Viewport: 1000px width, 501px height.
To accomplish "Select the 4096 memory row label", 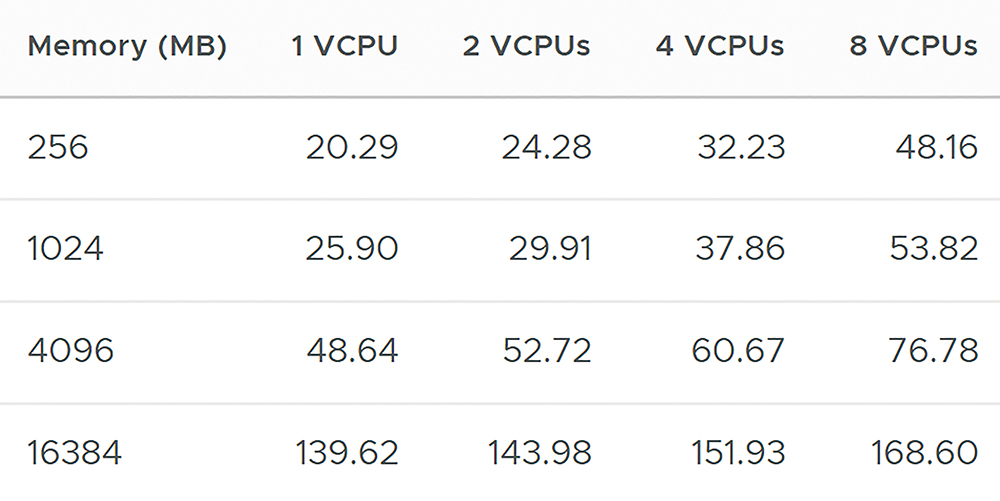I will [70, 351].
